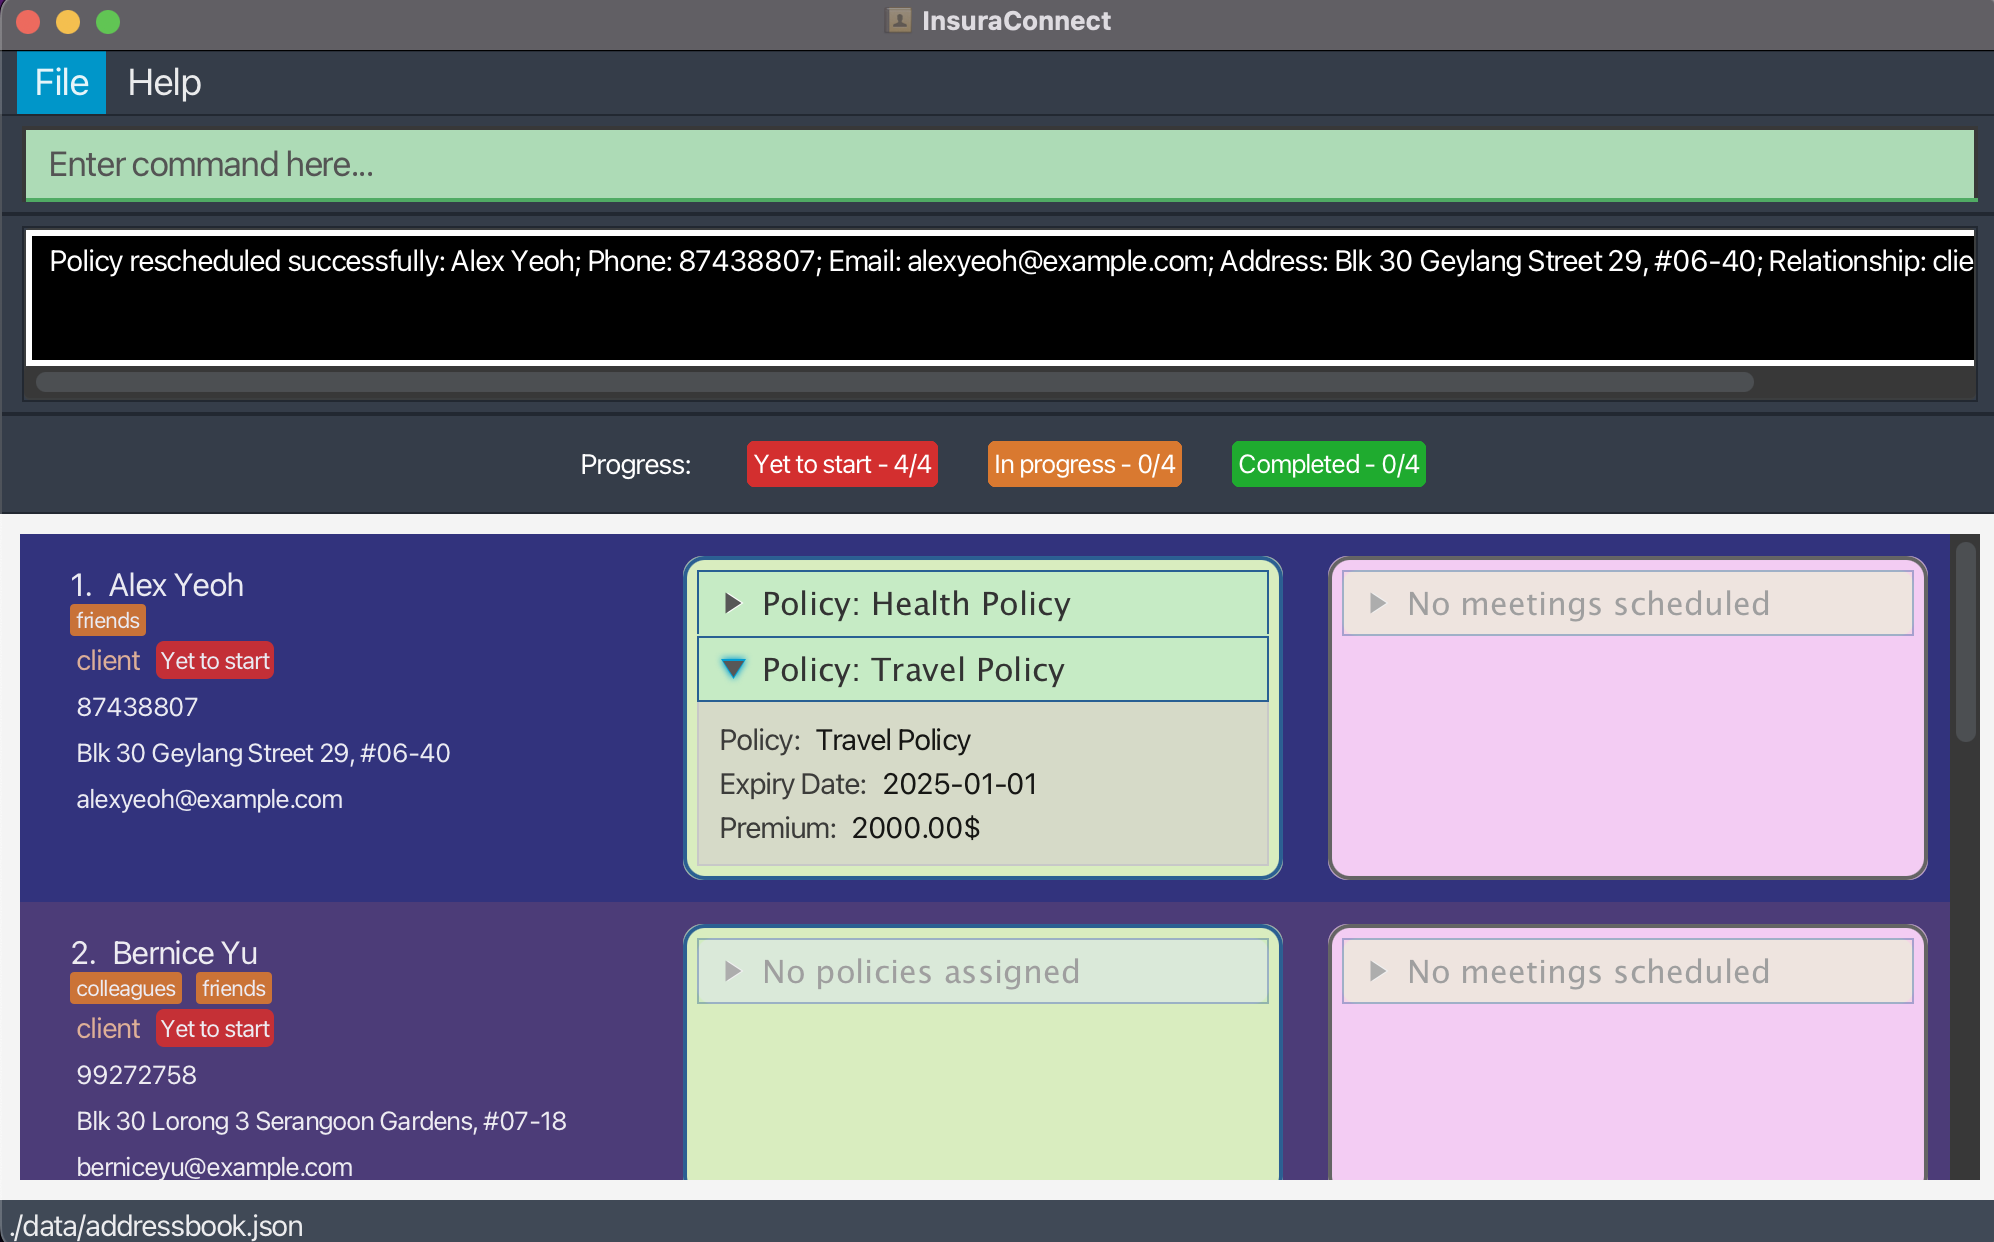Click the ./data/addressbook.json status bar path
The image size is (1994, 1242).
(156, 1225)
